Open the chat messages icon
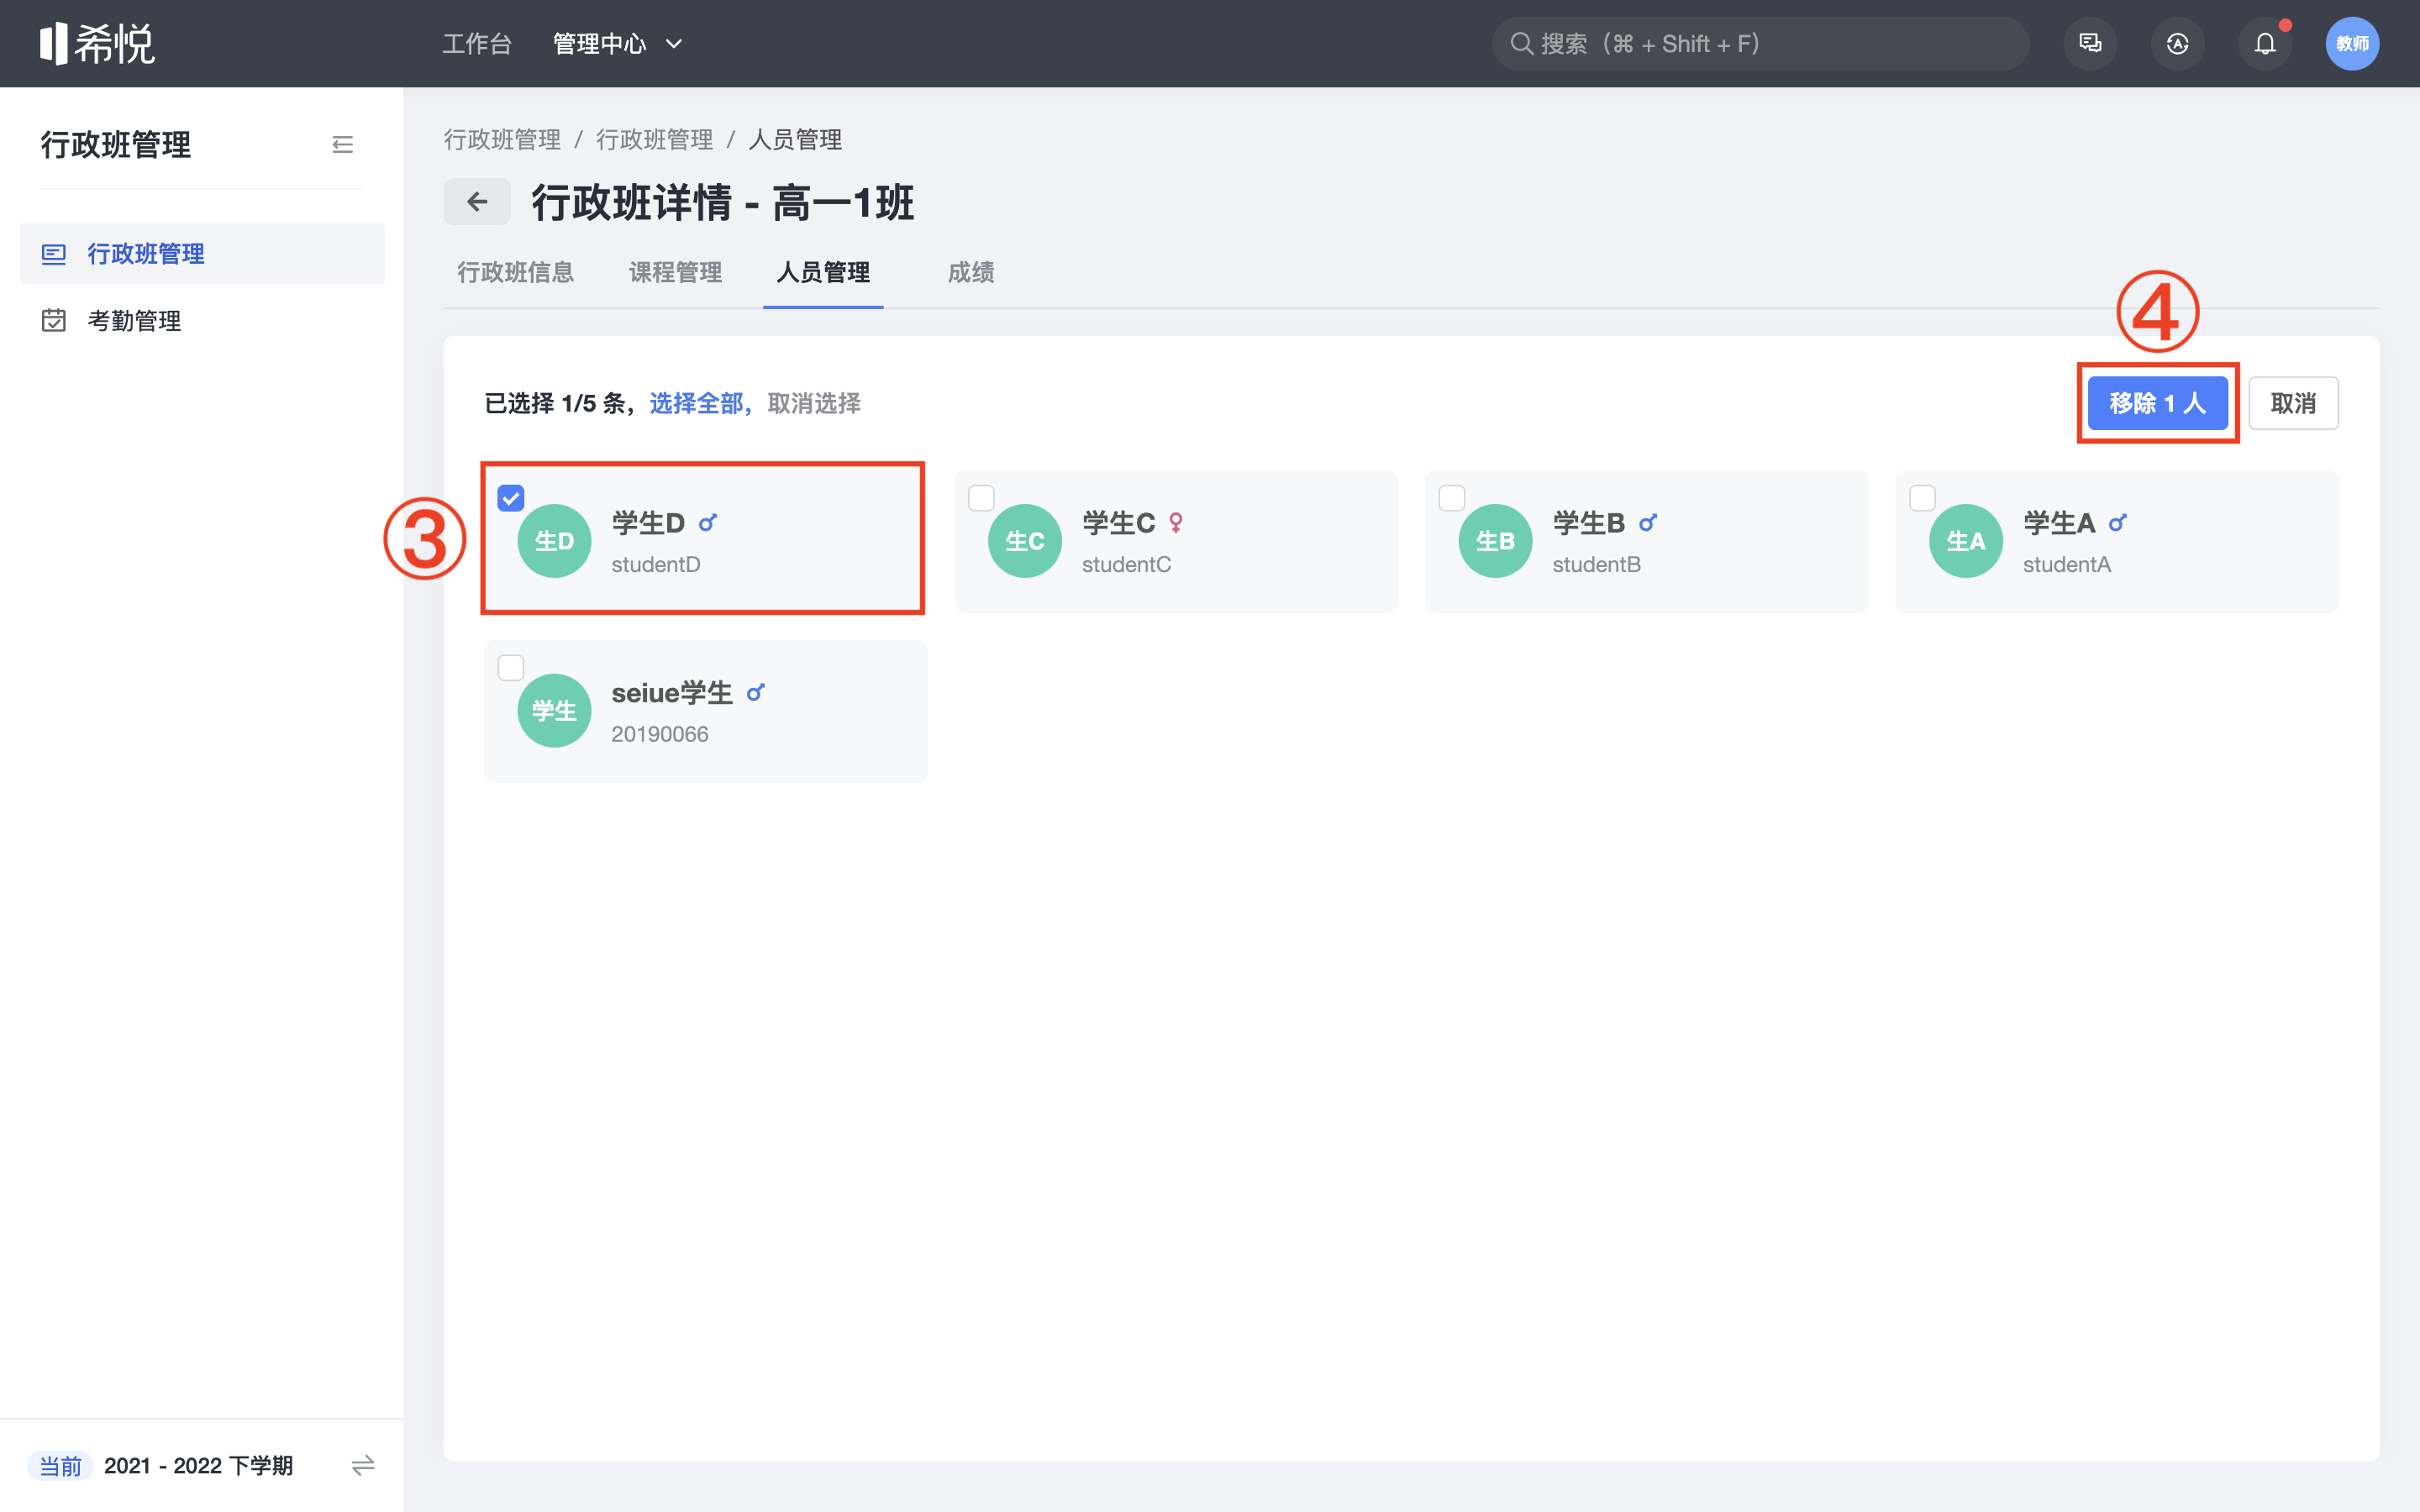This screenshot has width=2420, height=1512. (x=2090, y=44)
